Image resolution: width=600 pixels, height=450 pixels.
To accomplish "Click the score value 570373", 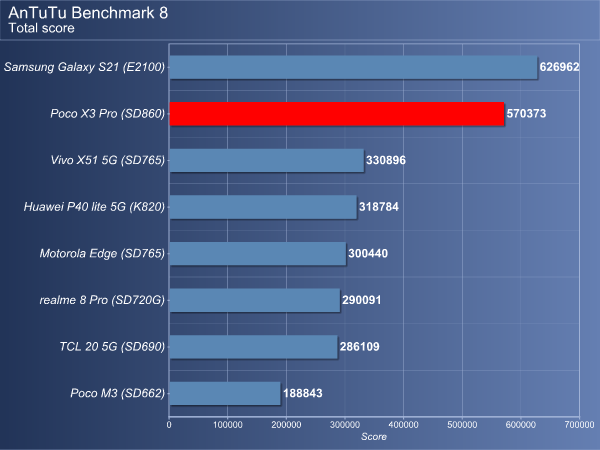I will (x=526, y=114).
